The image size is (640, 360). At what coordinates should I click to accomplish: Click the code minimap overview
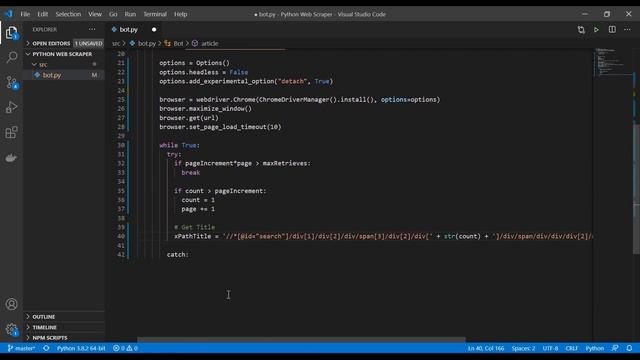point(612,62)
